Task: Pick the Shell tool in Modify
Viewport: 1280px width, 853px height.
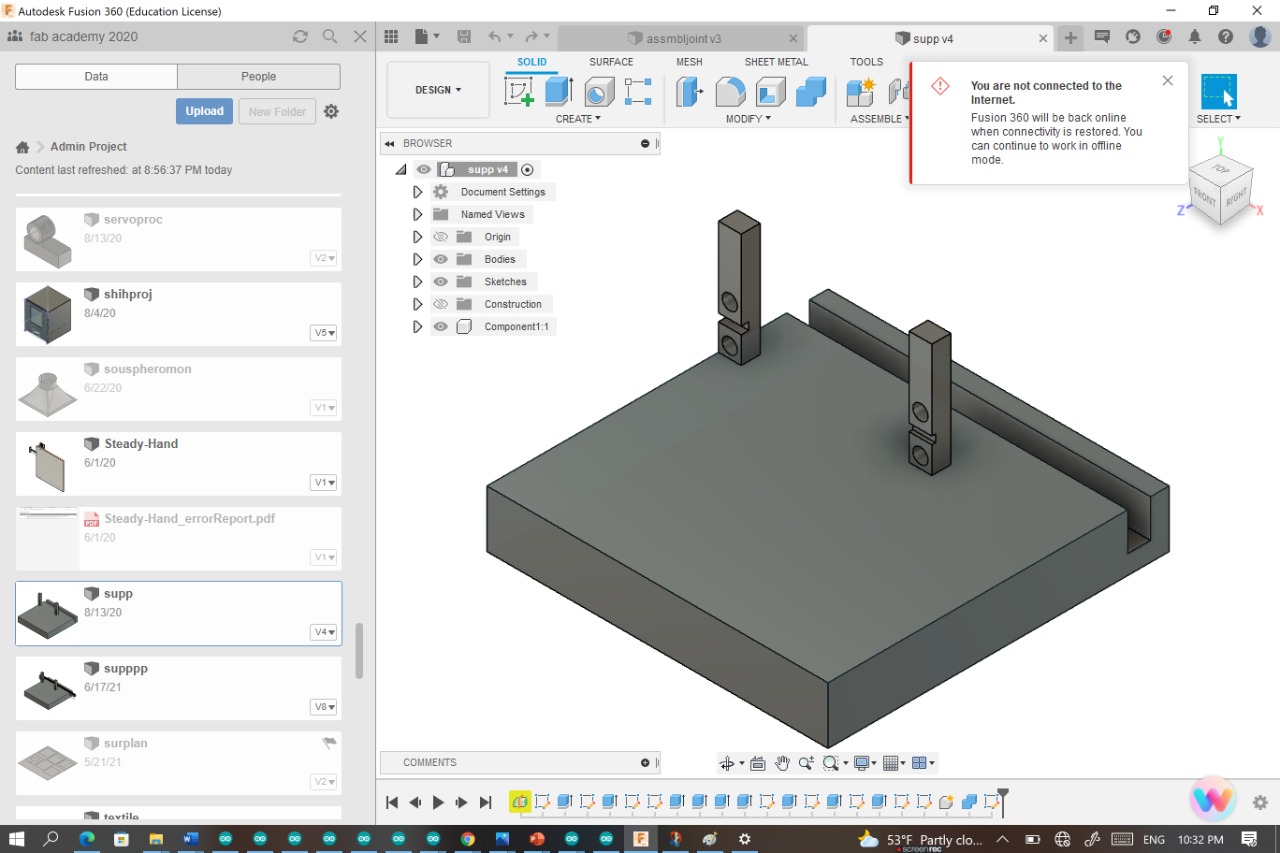Action: click(x=770, y=92)
